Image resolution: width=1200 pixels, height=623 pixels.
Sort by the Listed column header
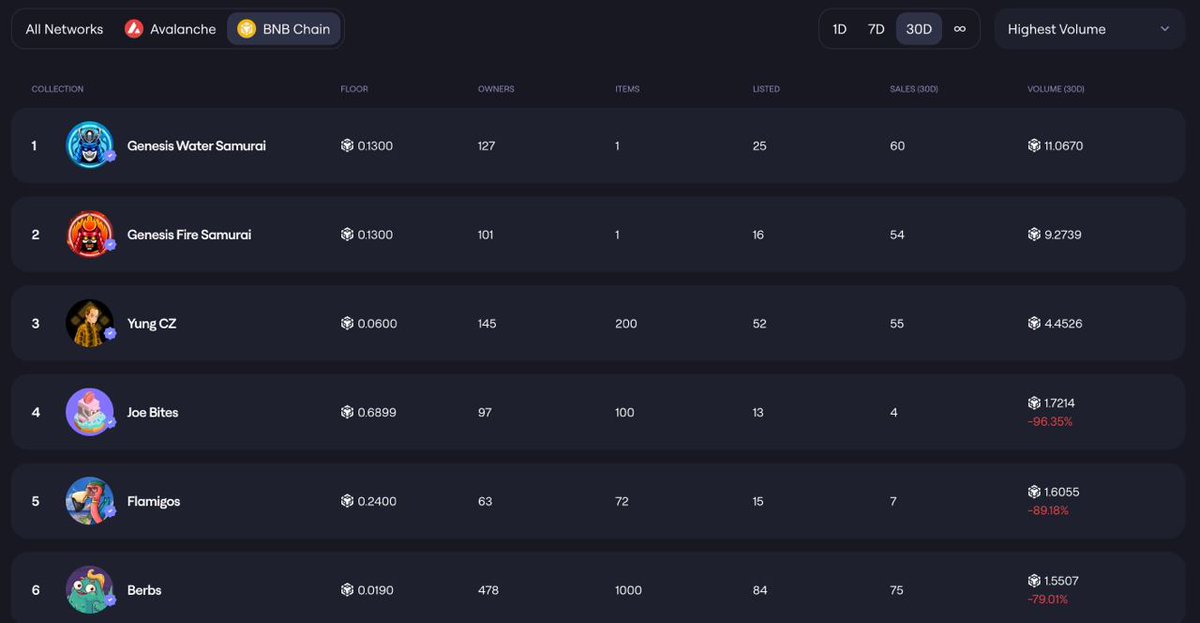(766, 89)
